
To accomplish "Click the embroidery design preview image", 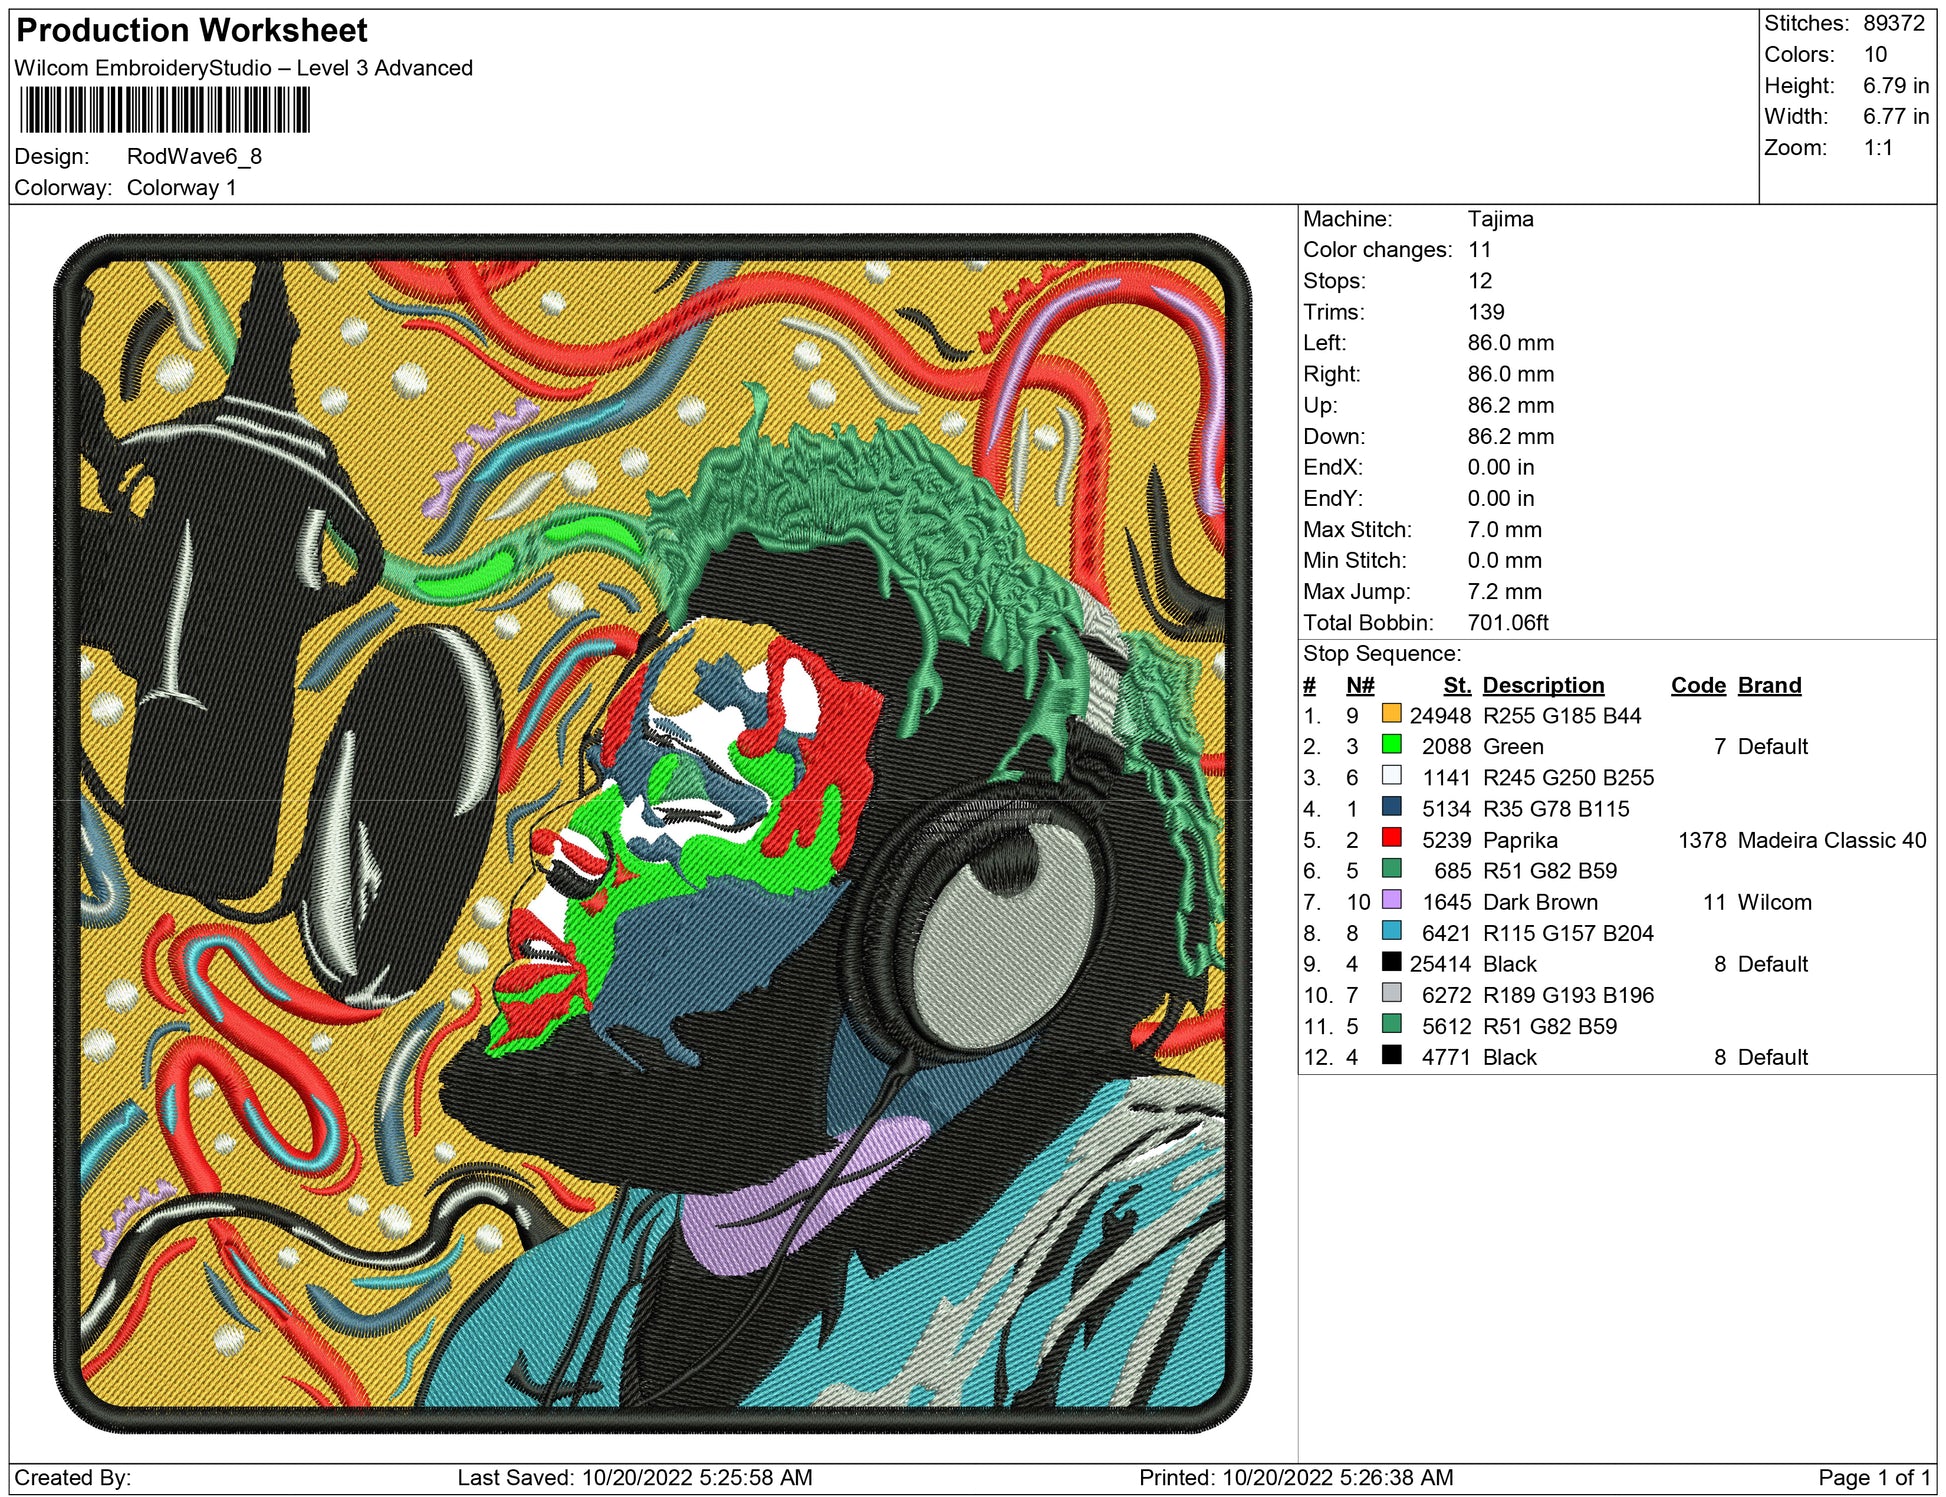I will 652,833.
